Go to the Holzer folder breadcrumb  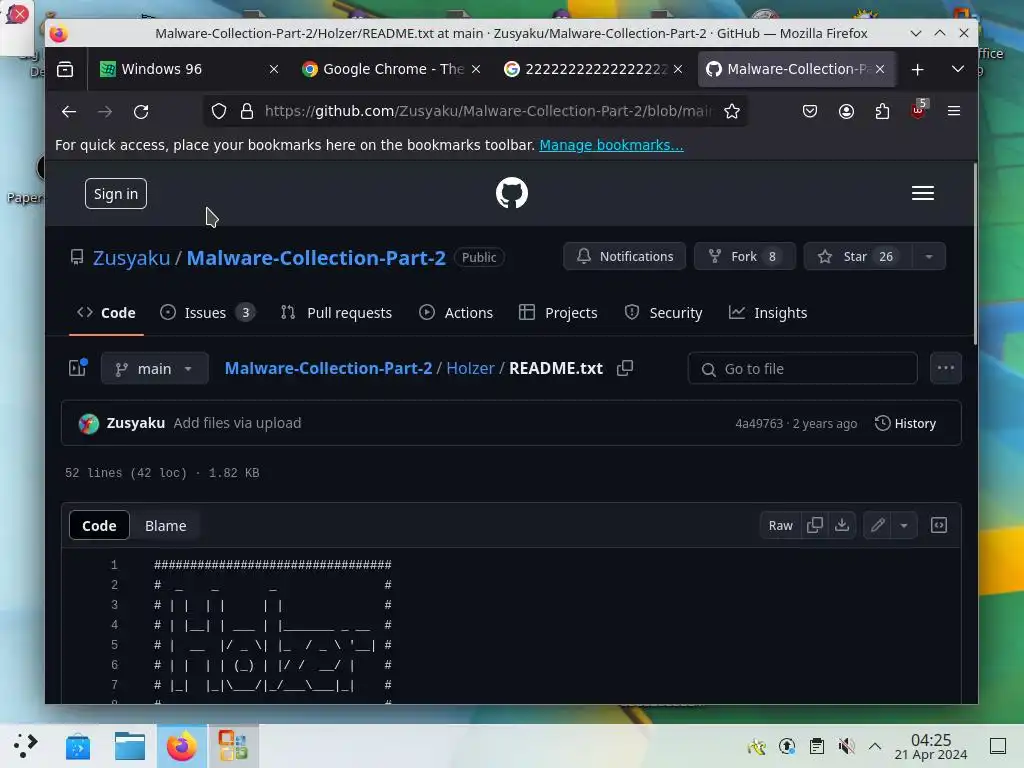(470, 368)
